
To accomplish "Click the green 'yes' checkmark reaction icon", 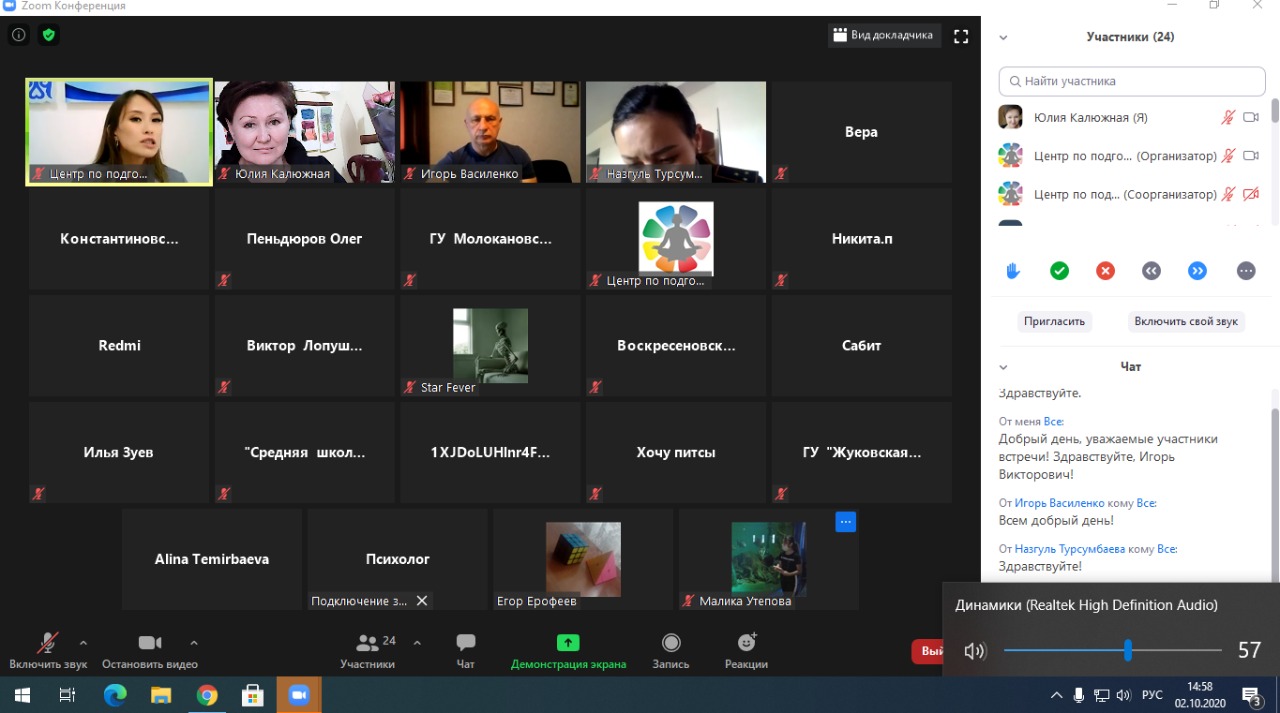I will (x=1059, y=271).
